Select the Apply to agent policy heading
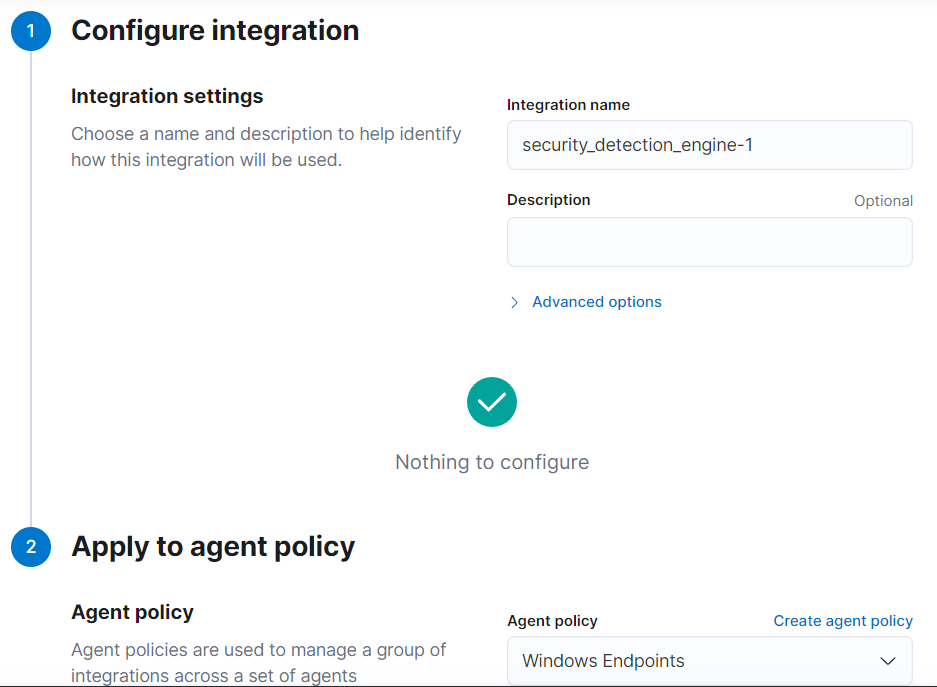Screen dimensions: 937x687 (x=213, y=547)
